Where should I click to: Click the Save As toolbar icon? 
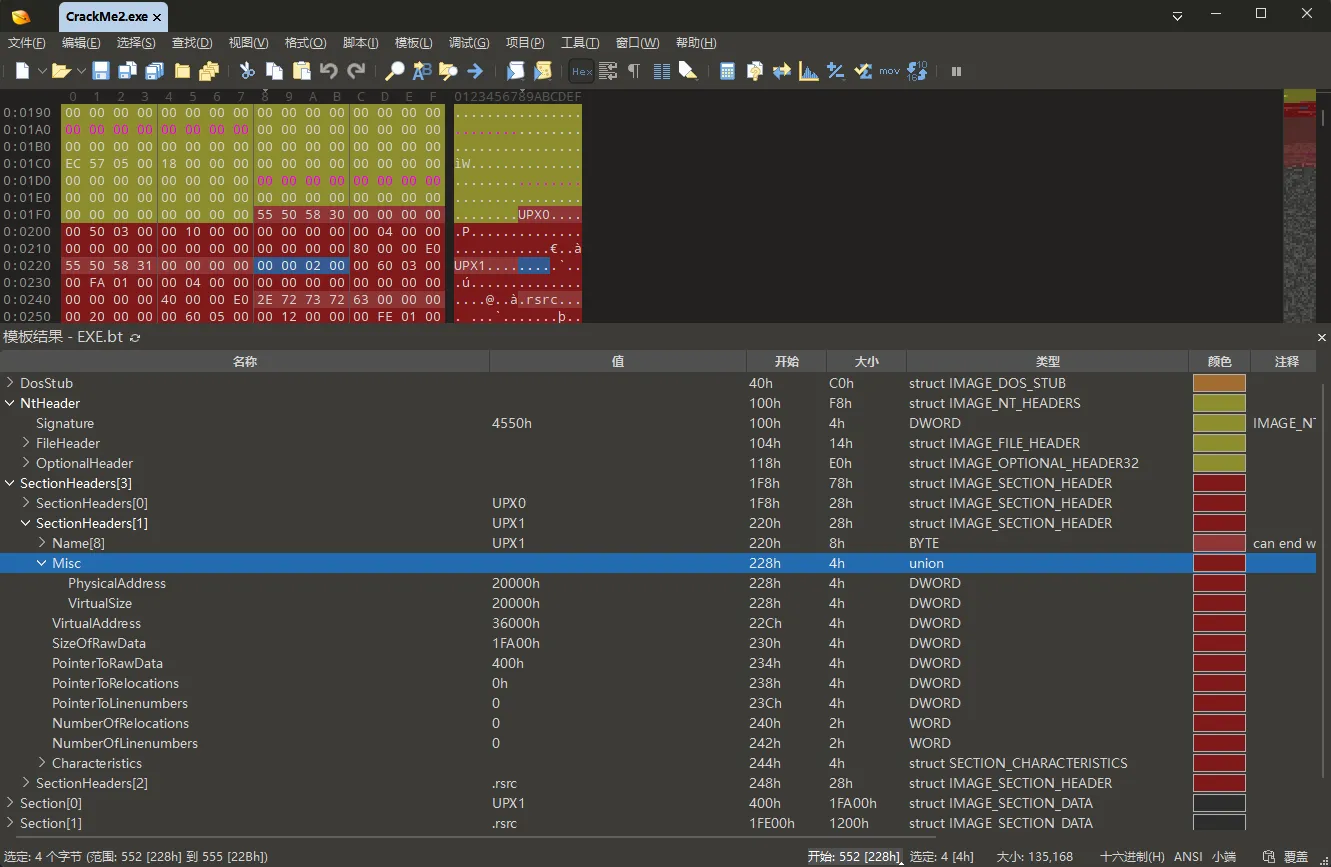point(127,71)
